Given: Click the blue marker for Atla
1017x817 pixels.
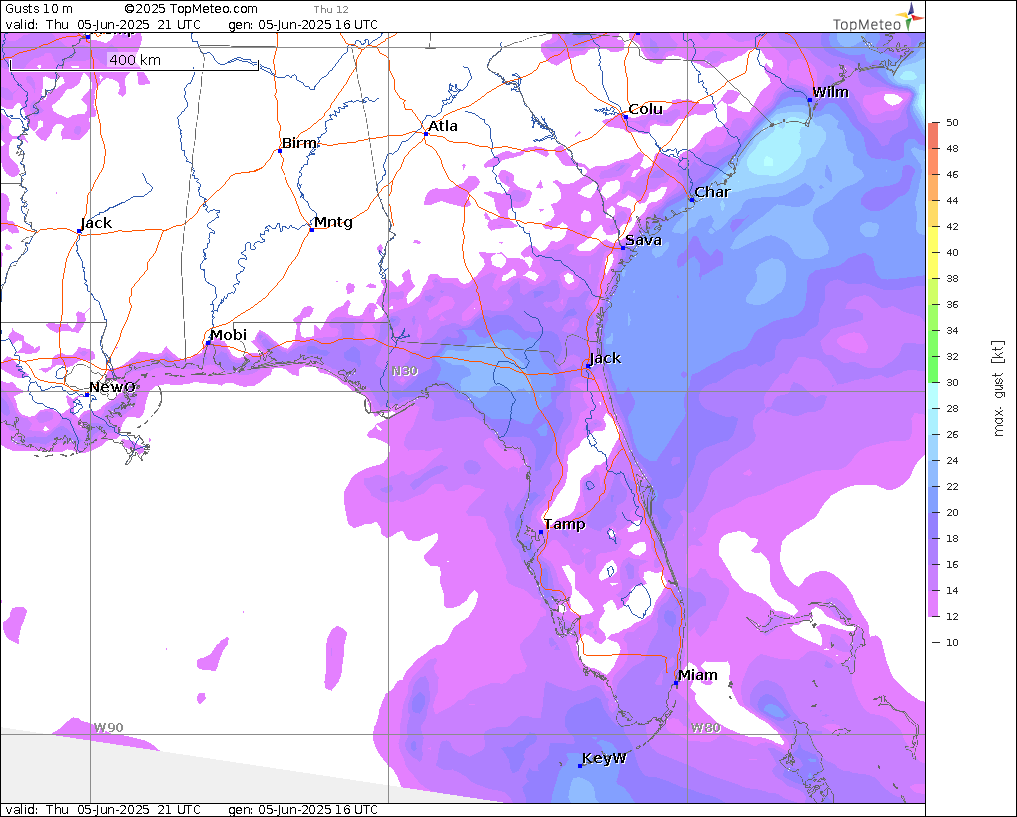Looking at the screenshot, I should [426, 134].
